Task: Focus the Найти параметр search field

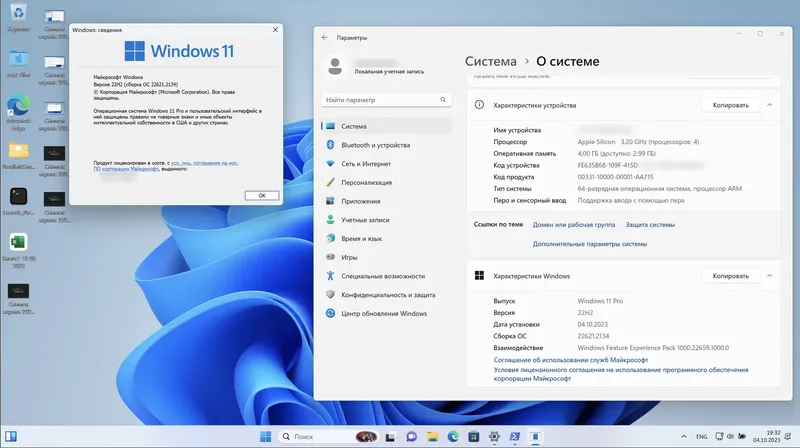Action: pos(386,100)
